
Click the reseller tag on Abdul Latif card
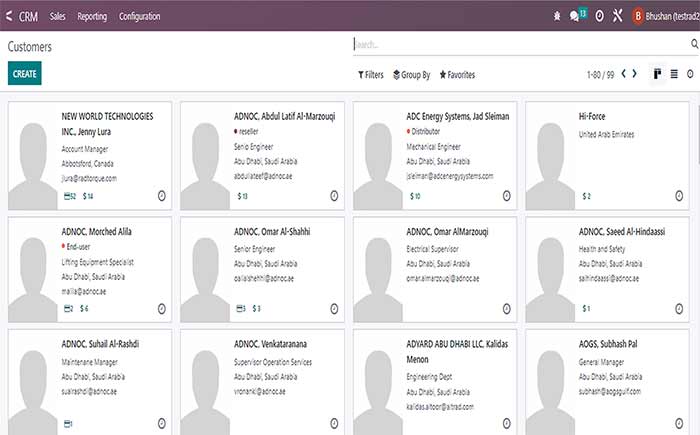click(x=246, y=131)
